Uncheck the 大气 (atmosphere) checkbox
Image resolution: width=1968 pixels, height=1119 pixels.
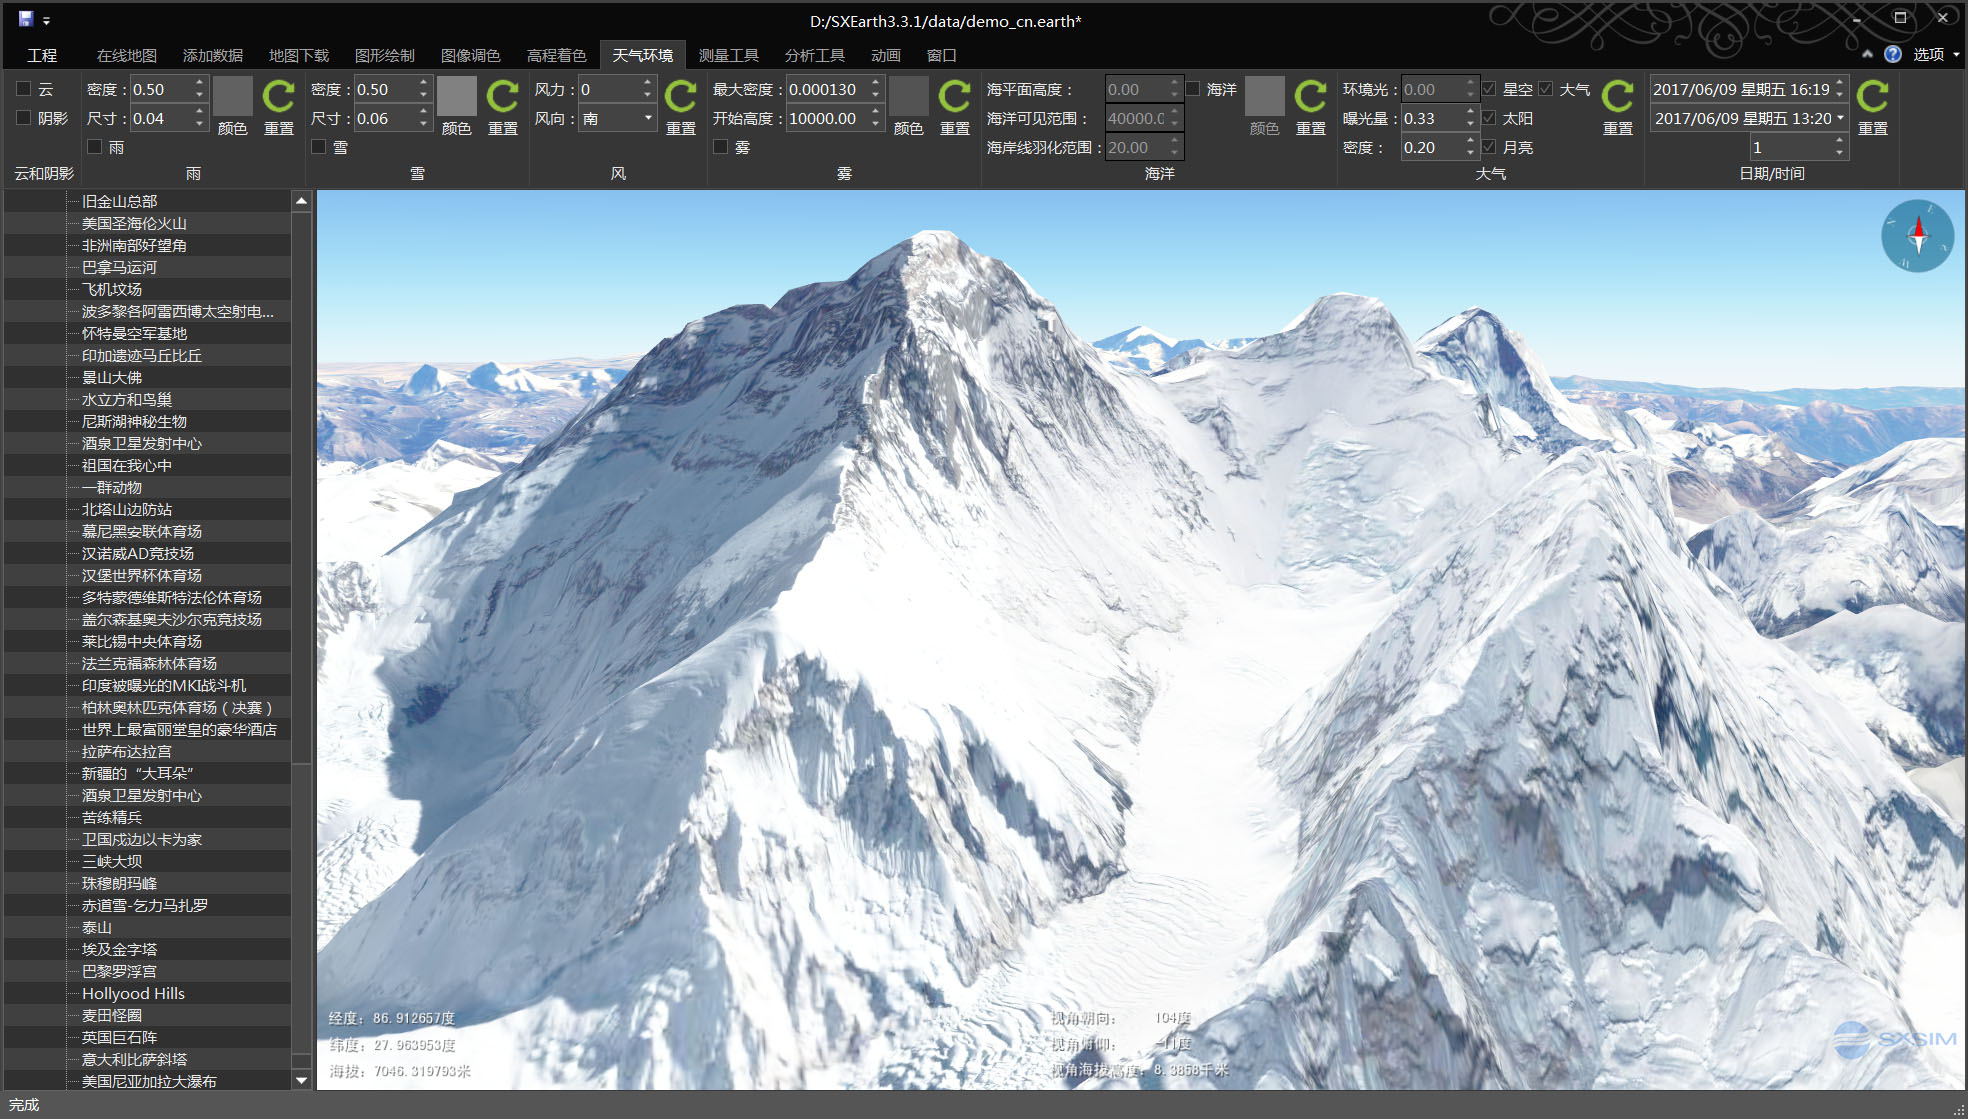(x=1546, y=89)
